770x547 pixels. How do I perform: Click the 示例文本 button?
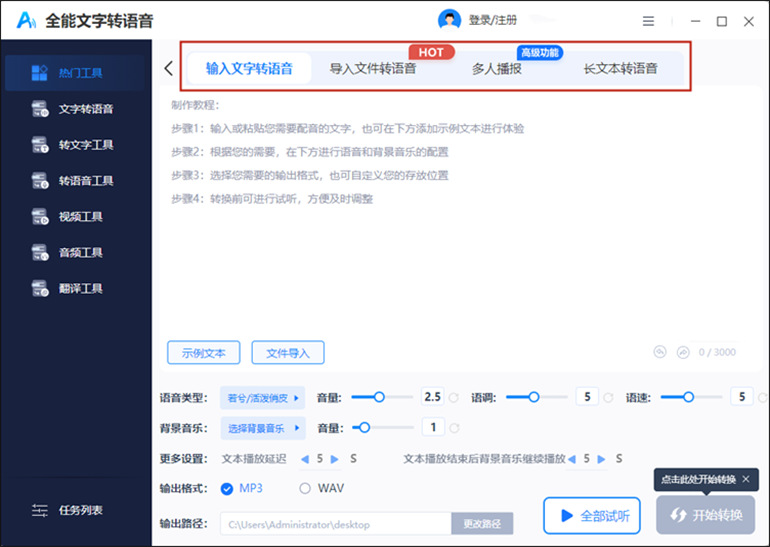[x=204, y=353]
